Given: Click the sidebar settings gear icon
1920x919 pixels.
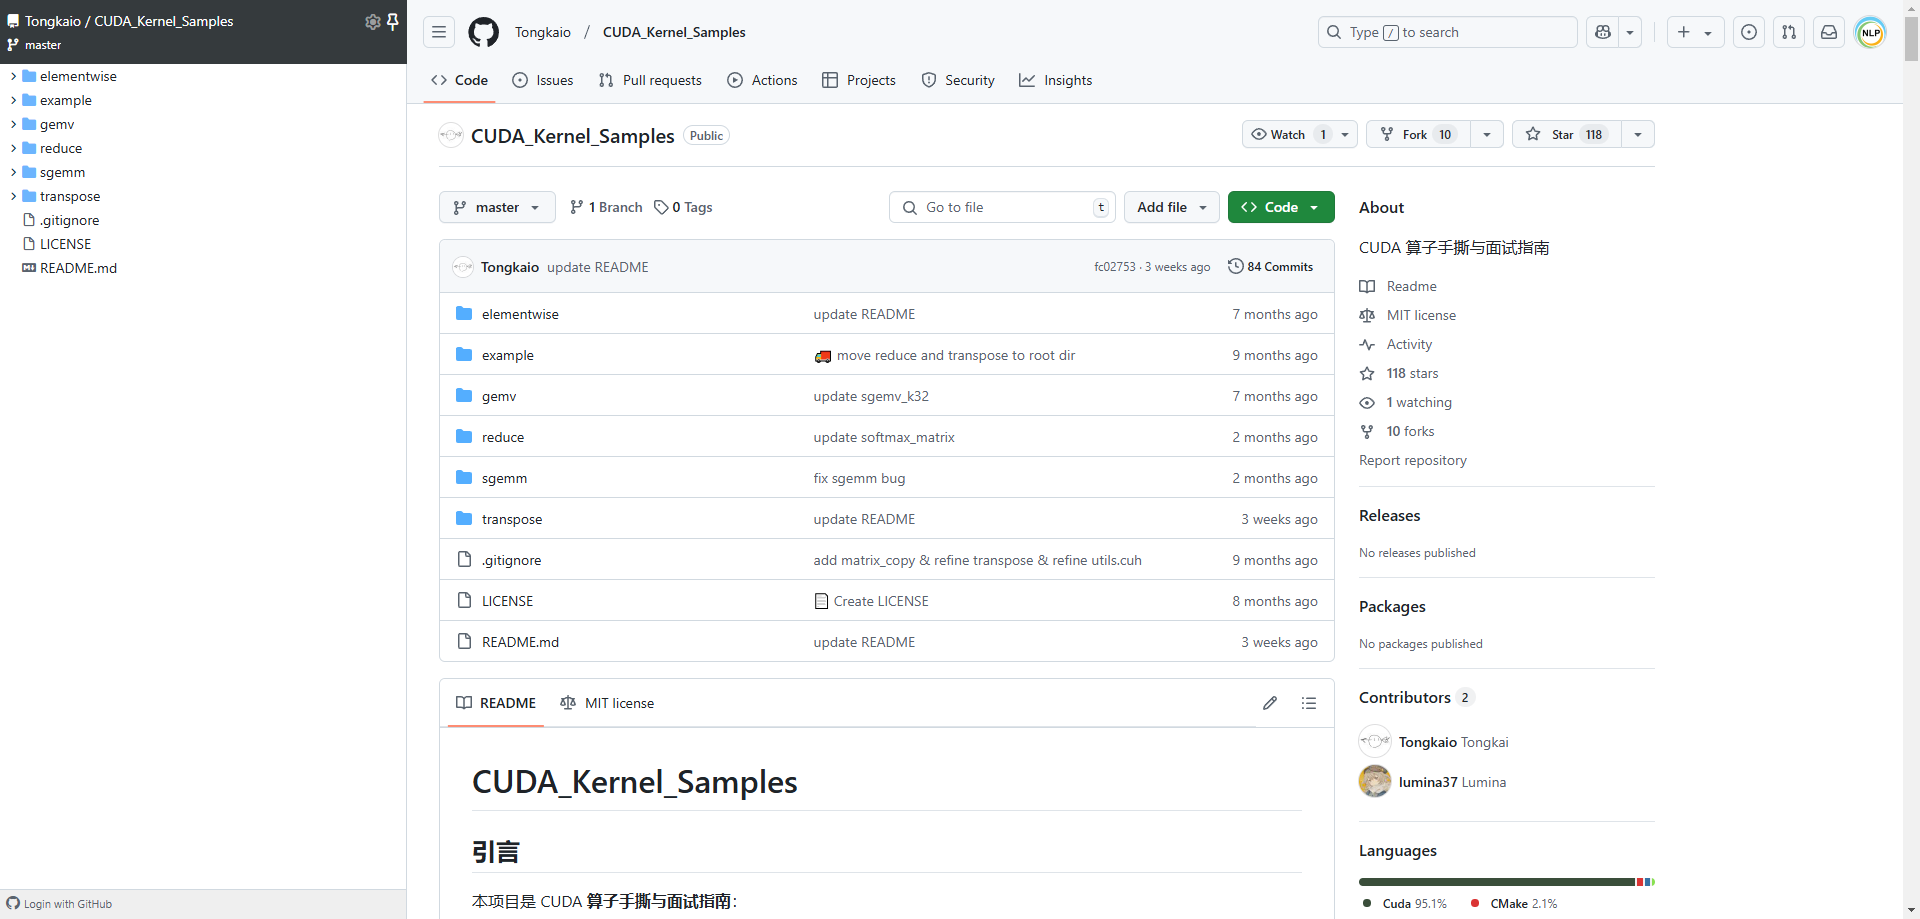Looking at the screenshot, I should 372,21.
